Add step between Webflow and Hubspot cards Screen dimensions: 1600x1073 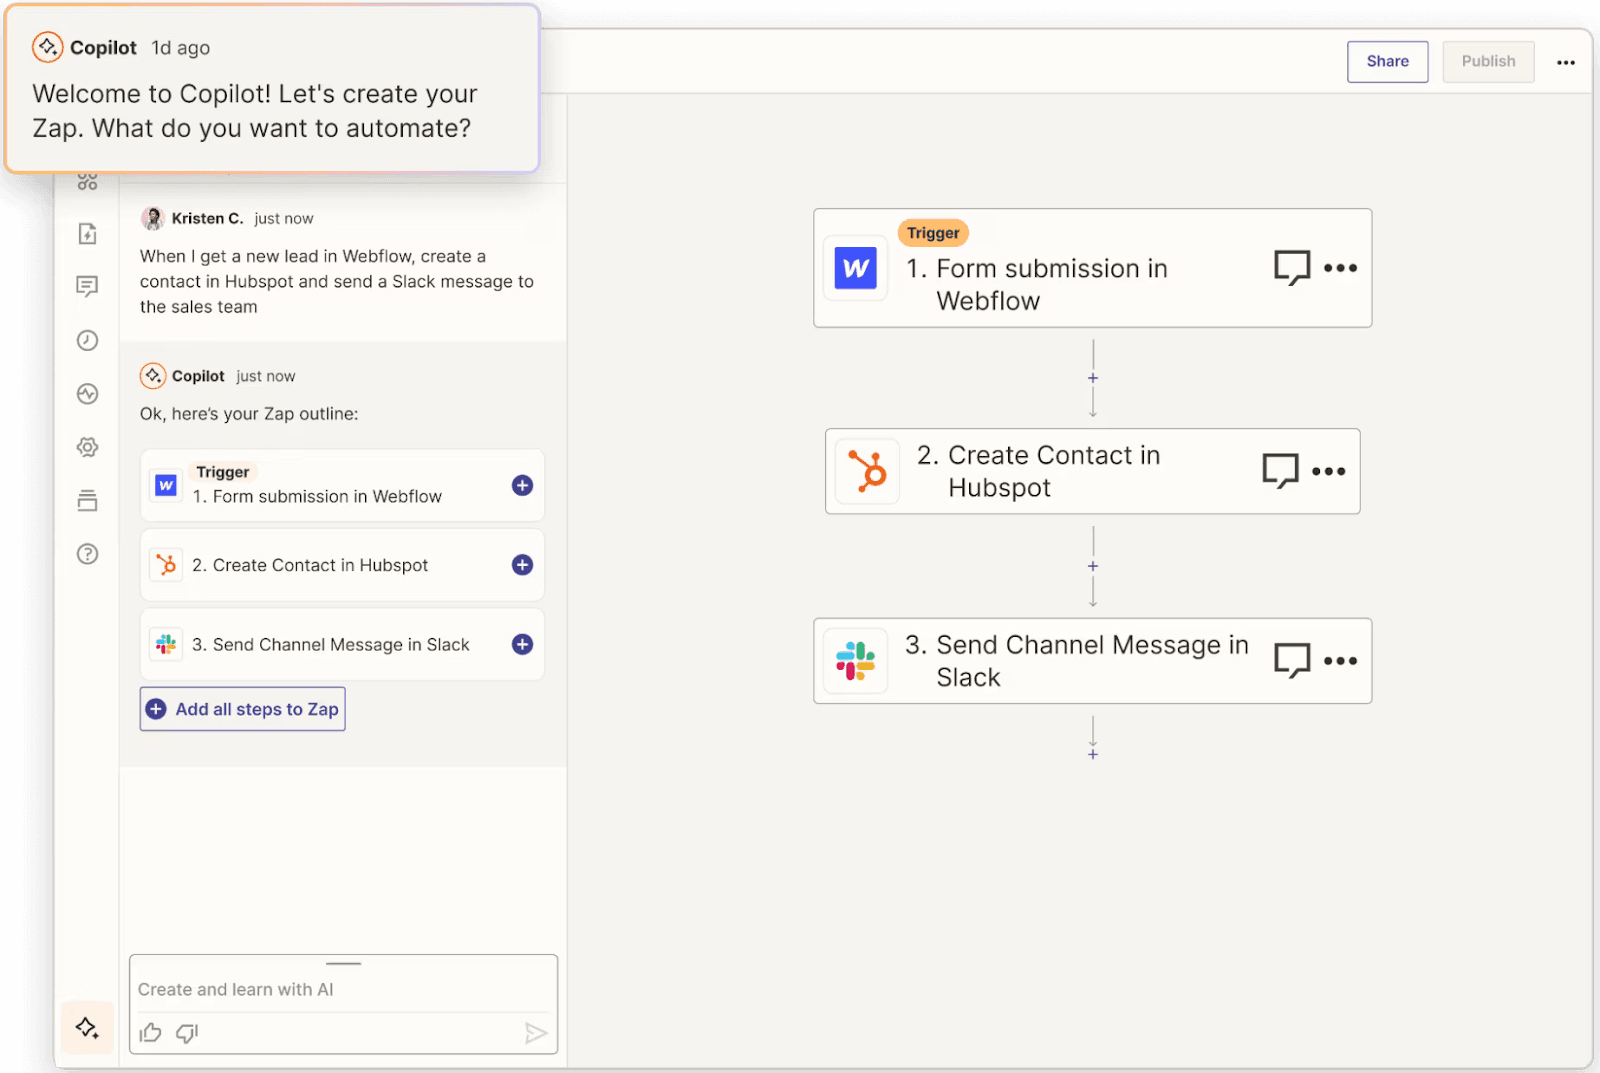1093,378
